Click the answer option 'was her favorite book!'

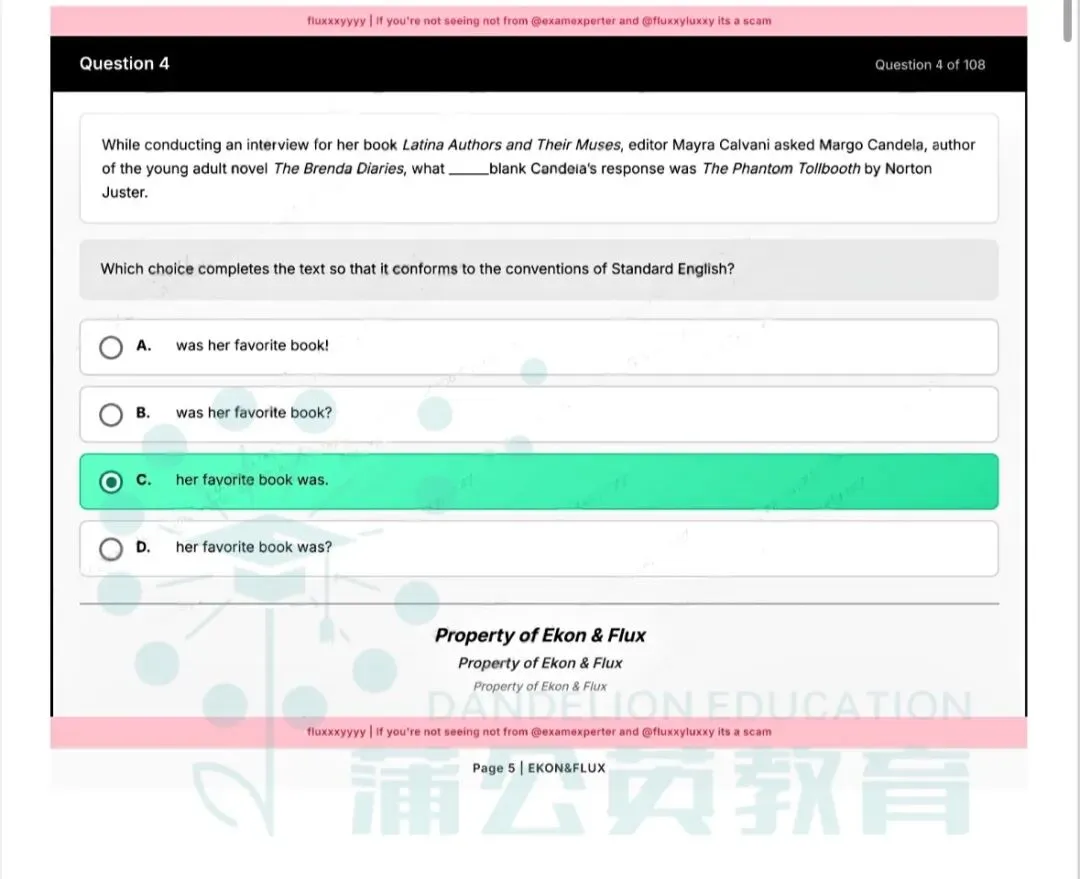[252, 345]
